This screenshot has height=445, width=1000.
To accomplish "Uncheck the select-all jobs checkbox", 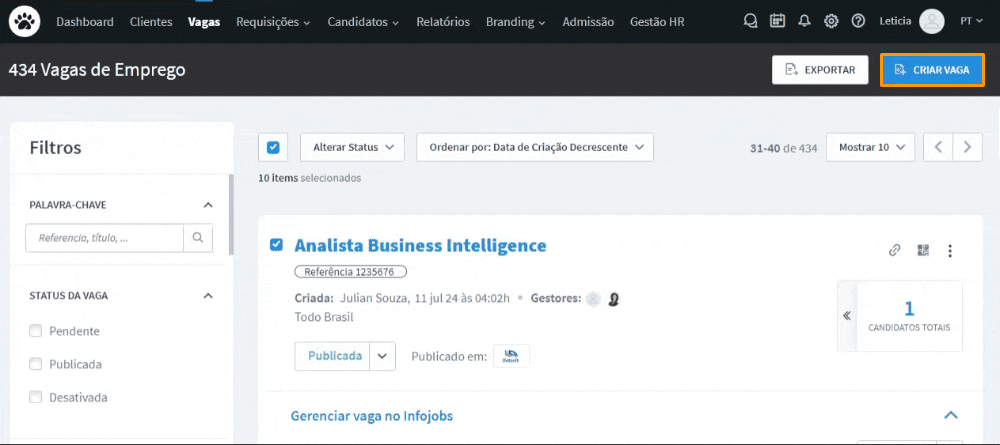I will pos(273,147).
